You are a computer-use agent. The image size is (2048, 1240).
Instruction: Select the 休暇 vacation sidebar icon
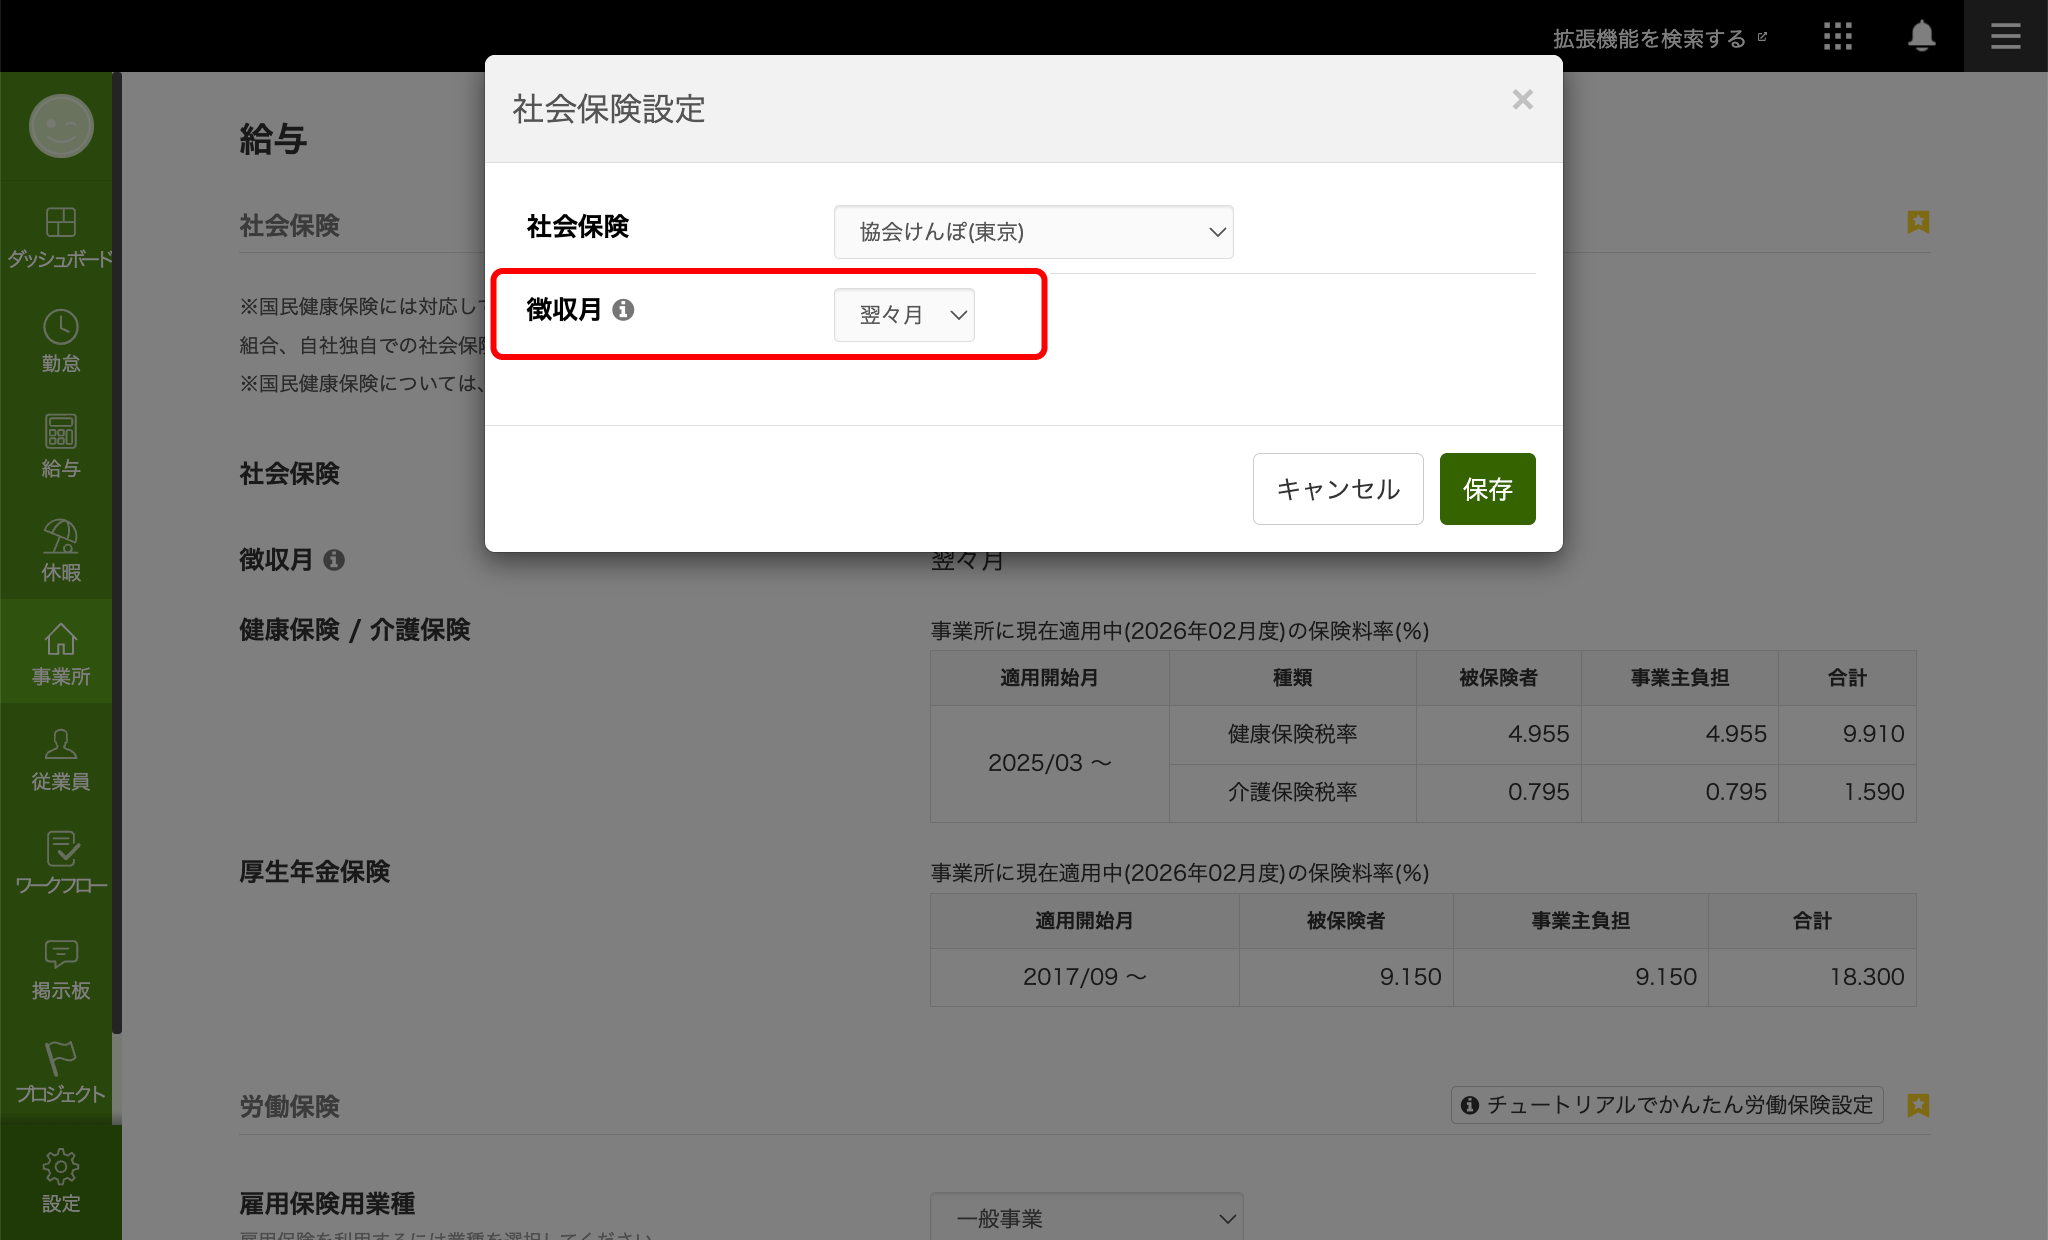[x=60, y=537]
